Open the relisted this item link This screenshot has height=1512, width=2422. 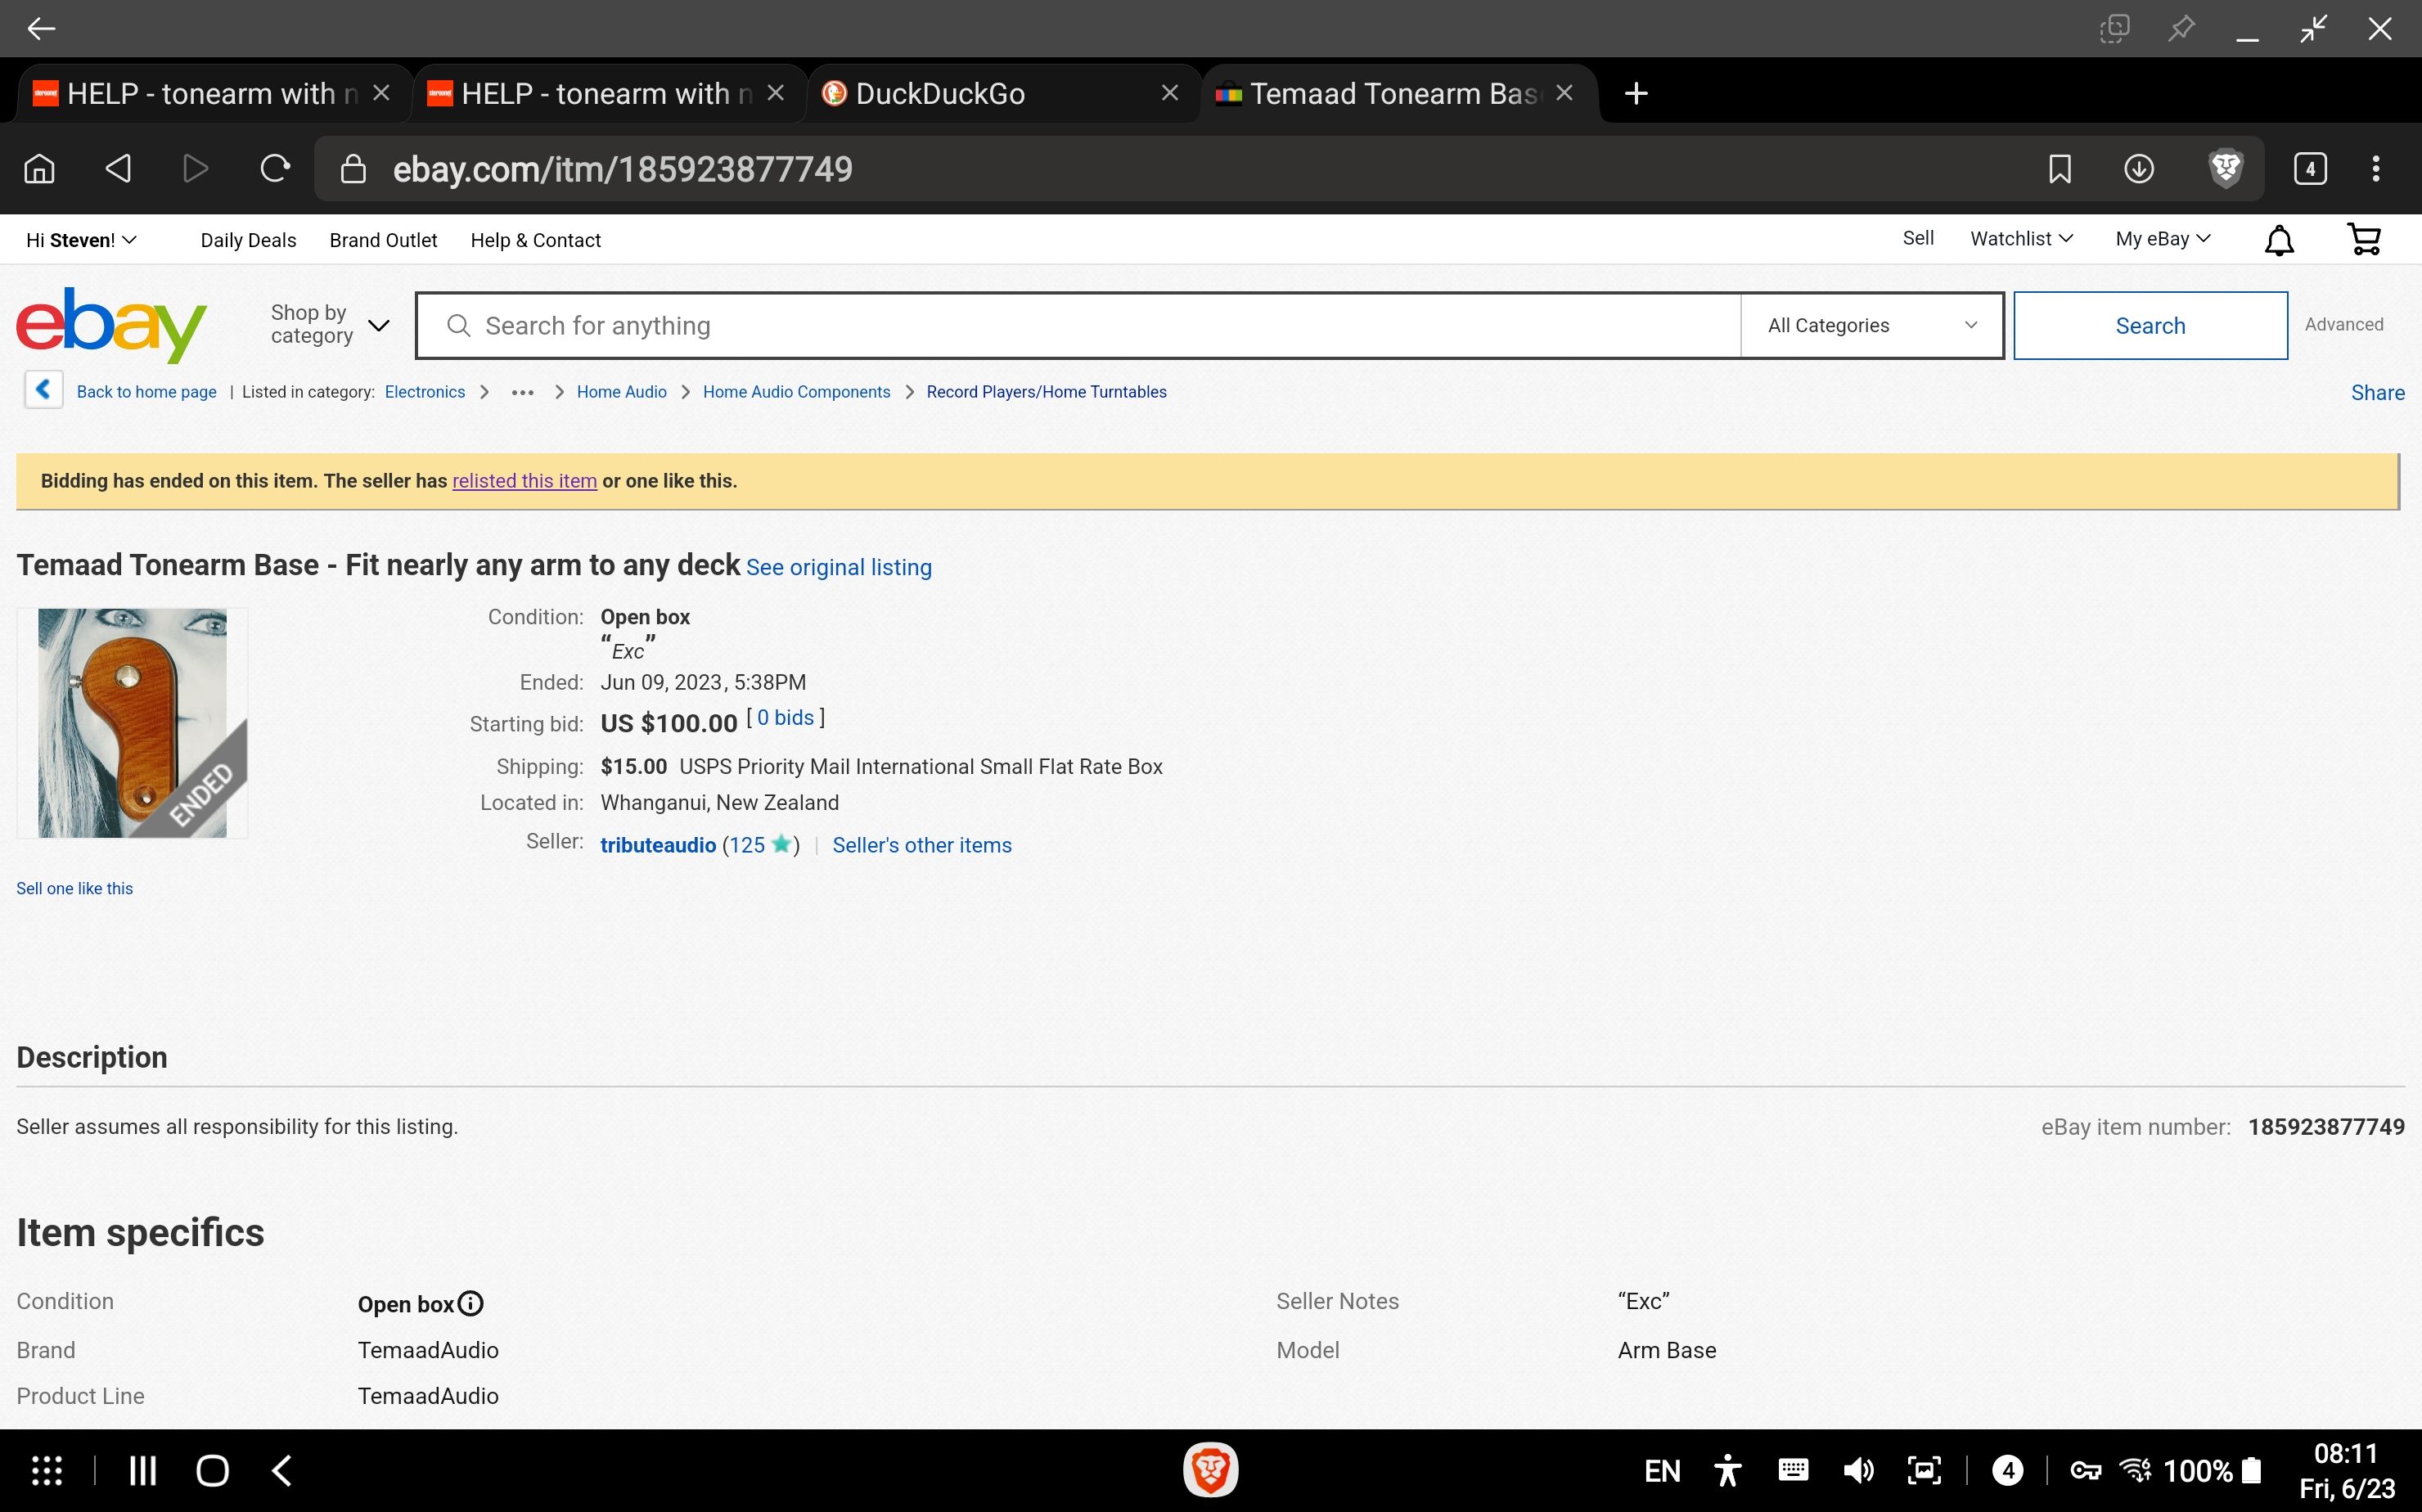[524, 481]
